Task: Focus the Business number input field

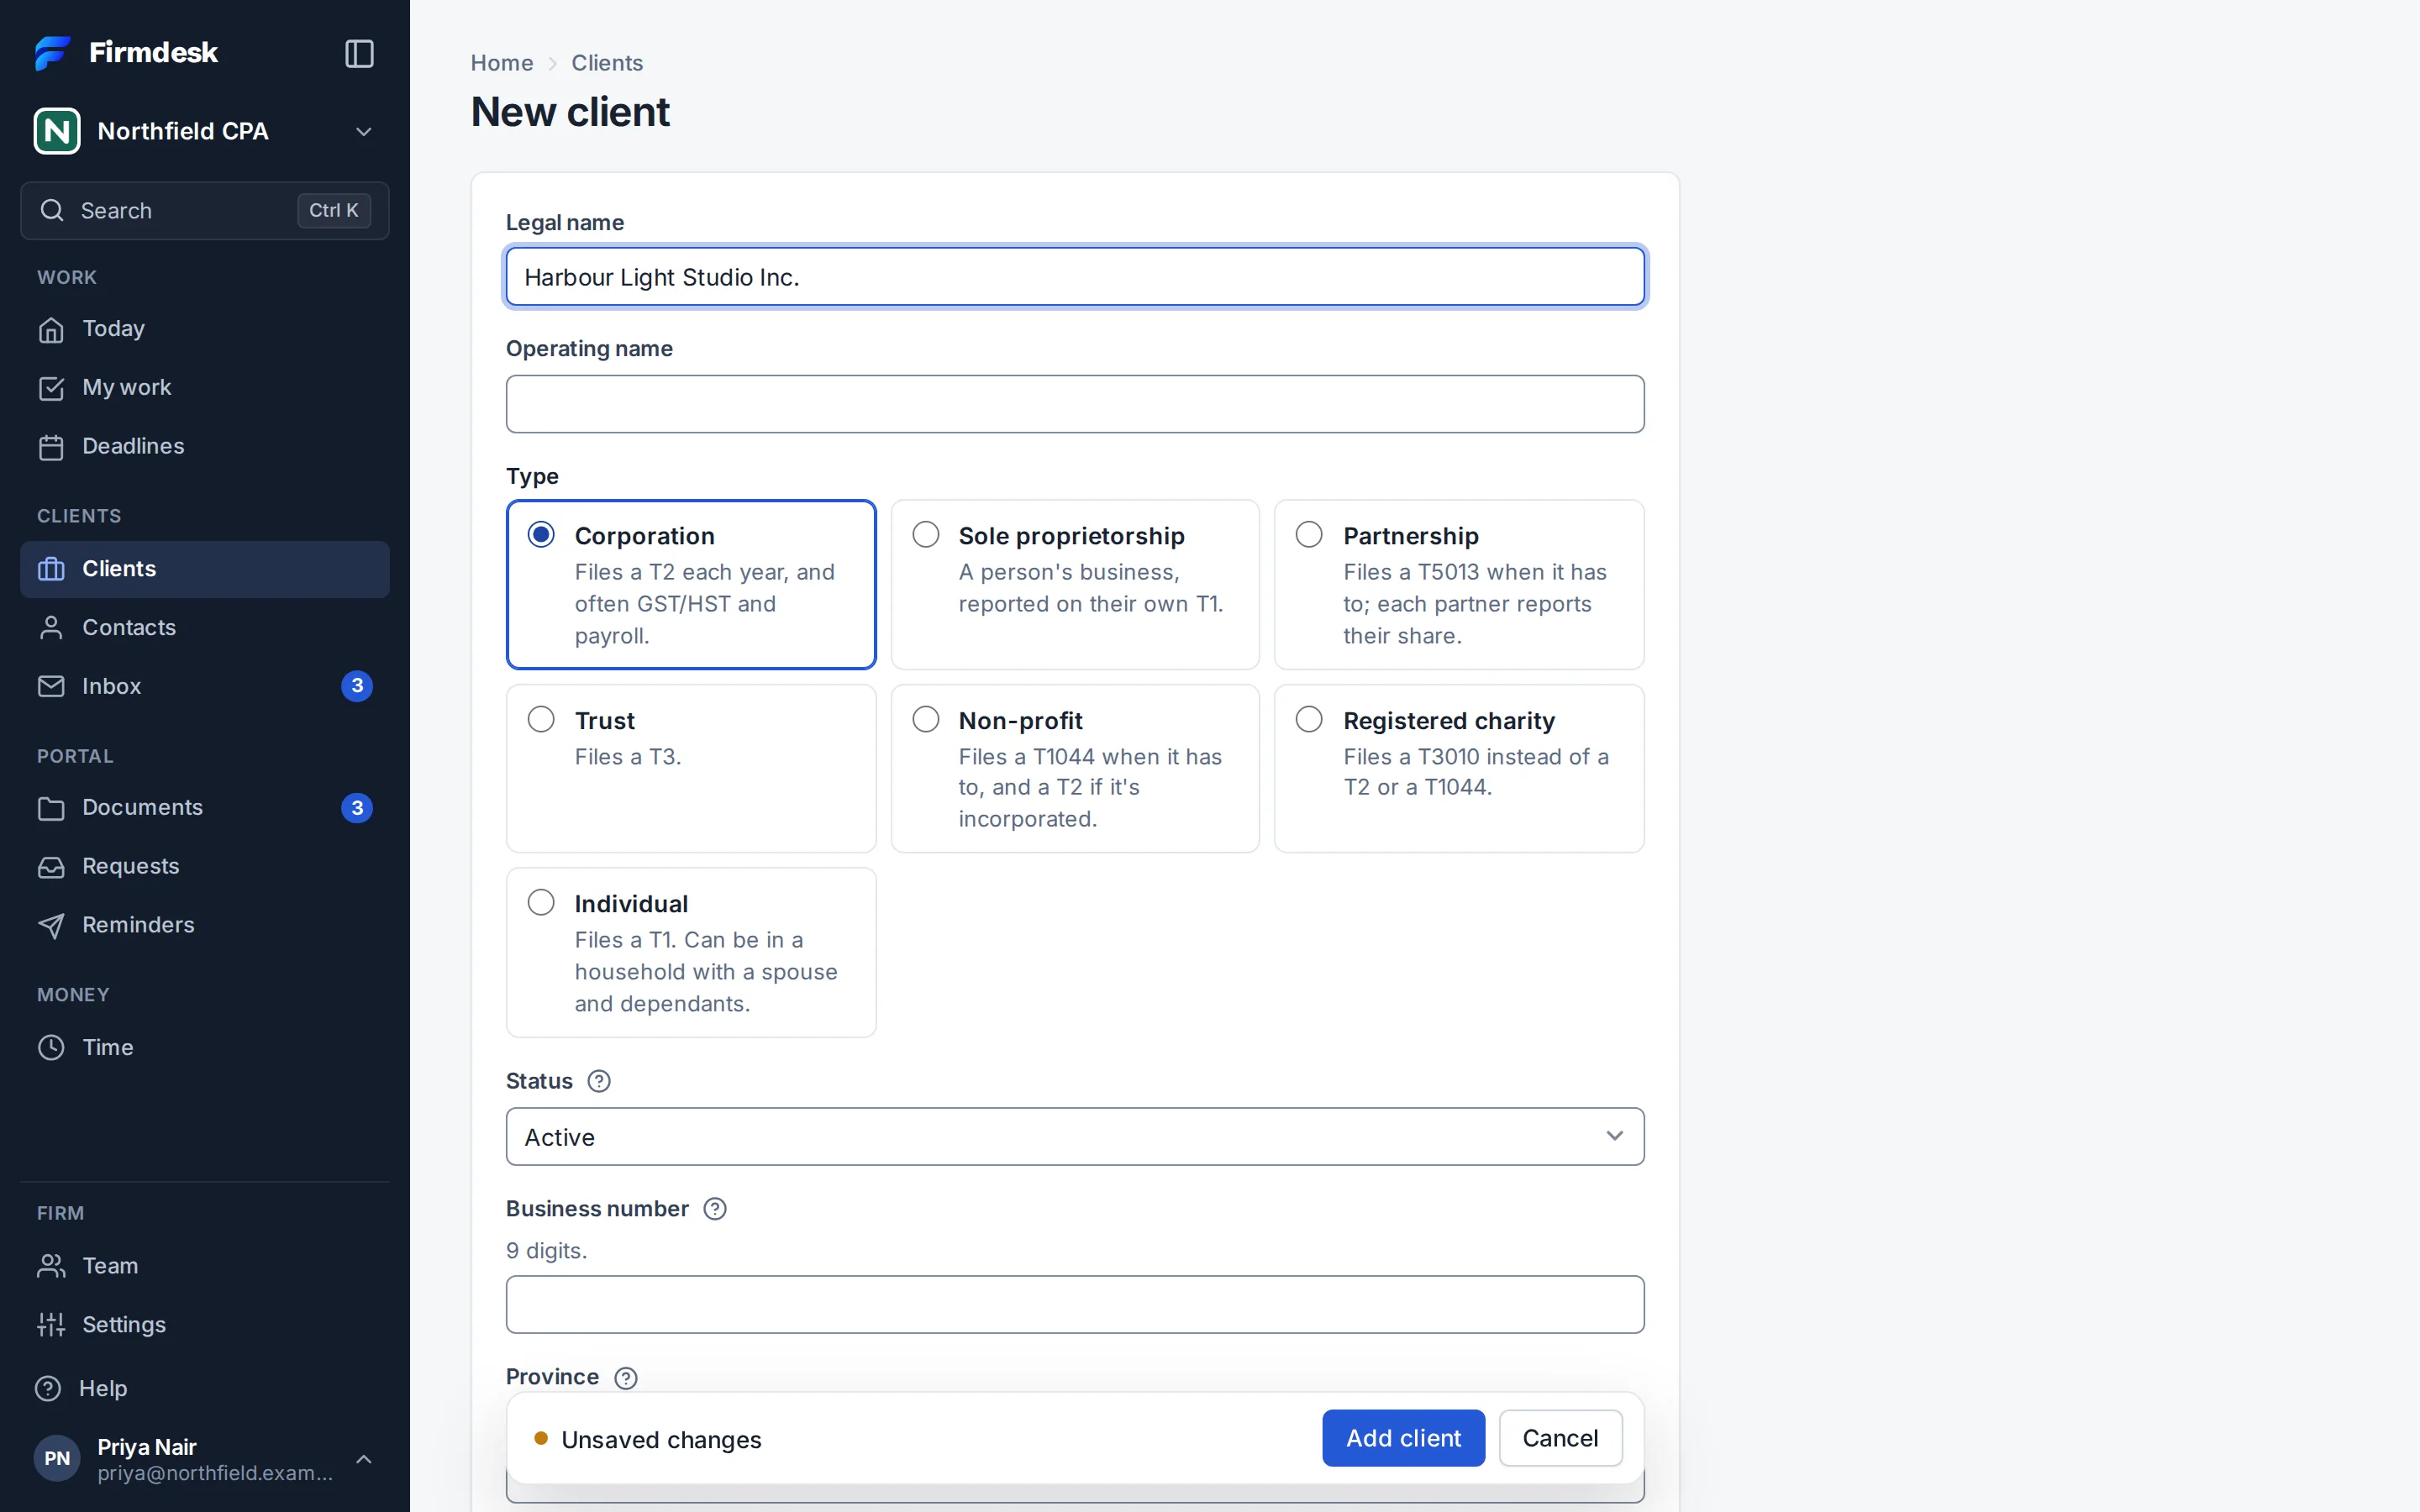Action: [x=1075, y=1305]
